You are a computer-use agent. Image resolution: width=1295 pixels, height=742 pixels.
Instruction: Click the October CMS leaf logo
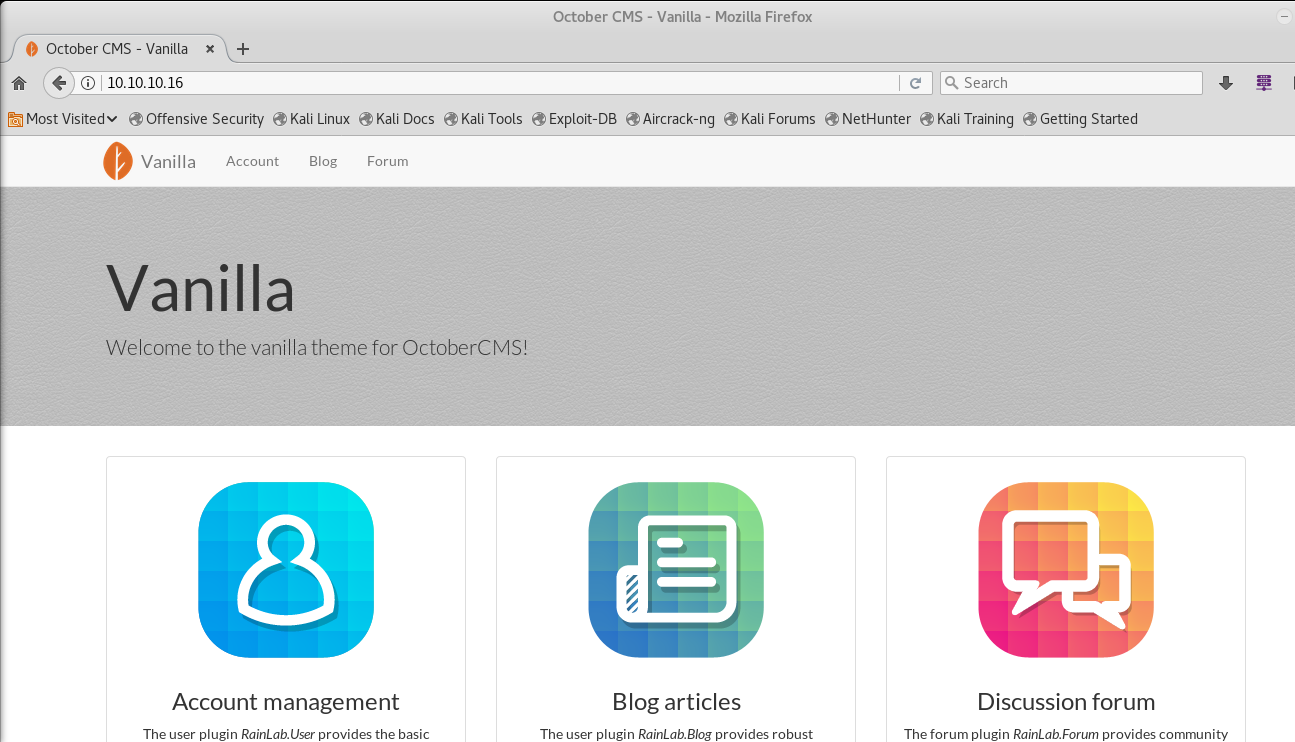pyautogui.click(x=117, y=161)
